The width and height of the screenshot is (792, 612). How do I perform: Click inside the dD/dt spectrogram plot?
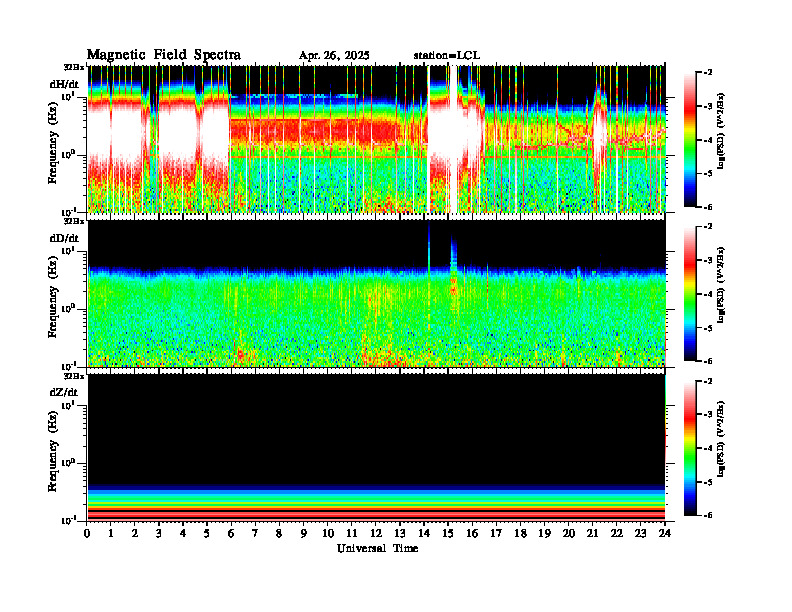coord(376,293)
